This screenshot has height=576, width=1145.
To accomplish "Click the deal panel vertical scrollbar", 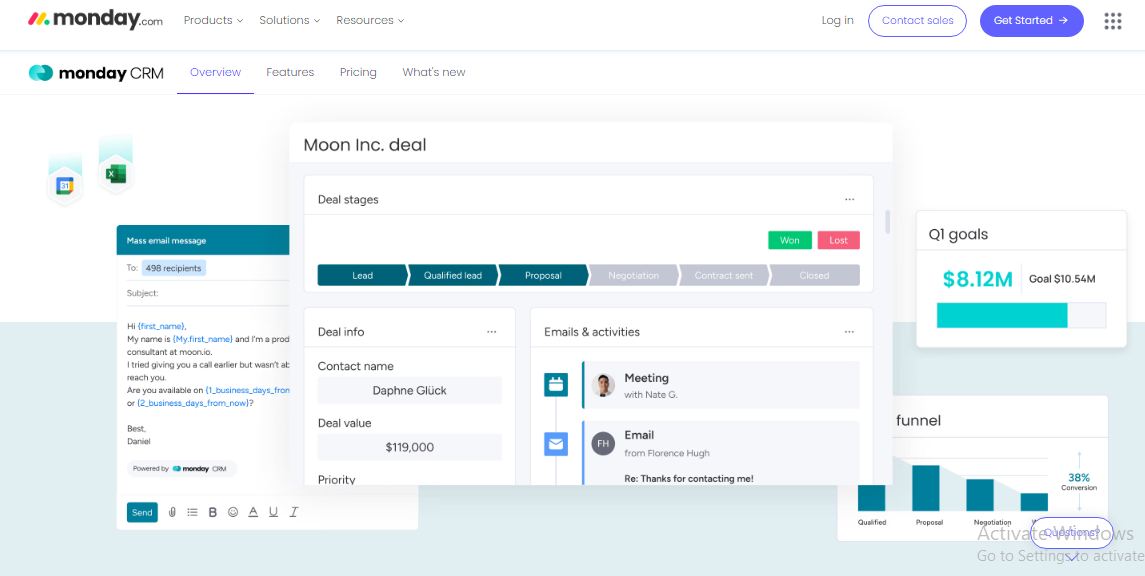I will pyautogui.click(x=888, y=222).
